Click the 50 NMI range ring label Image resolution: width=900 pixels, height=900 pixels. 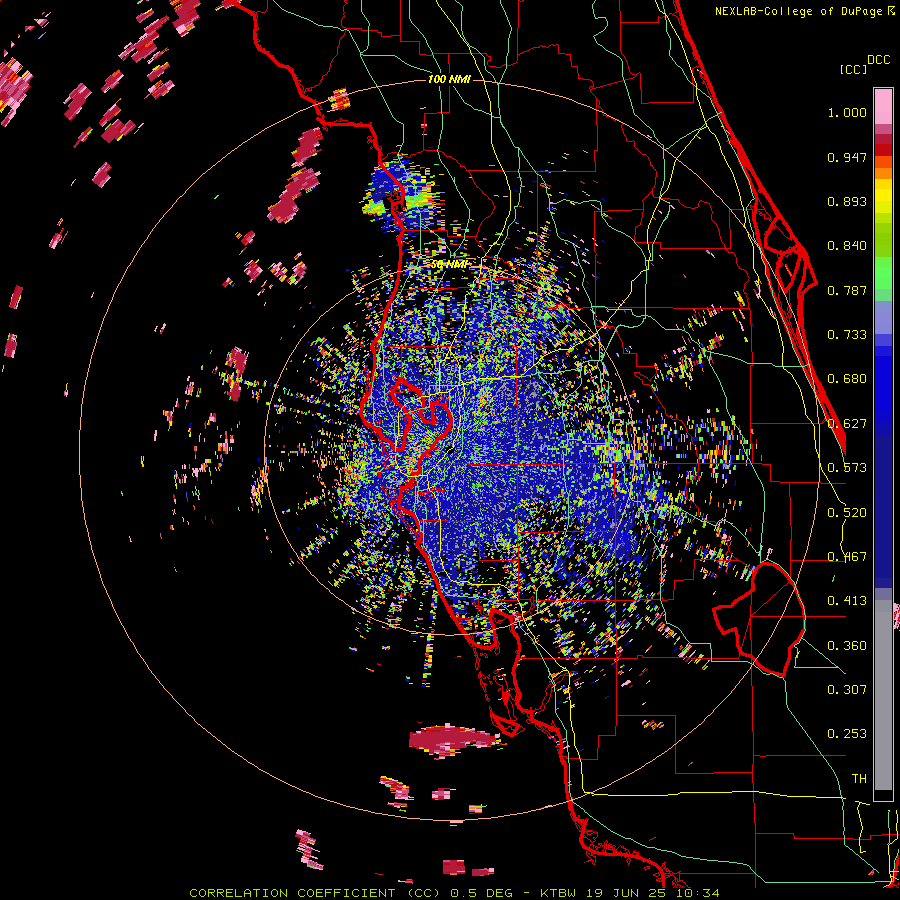(x=448, y=265)
